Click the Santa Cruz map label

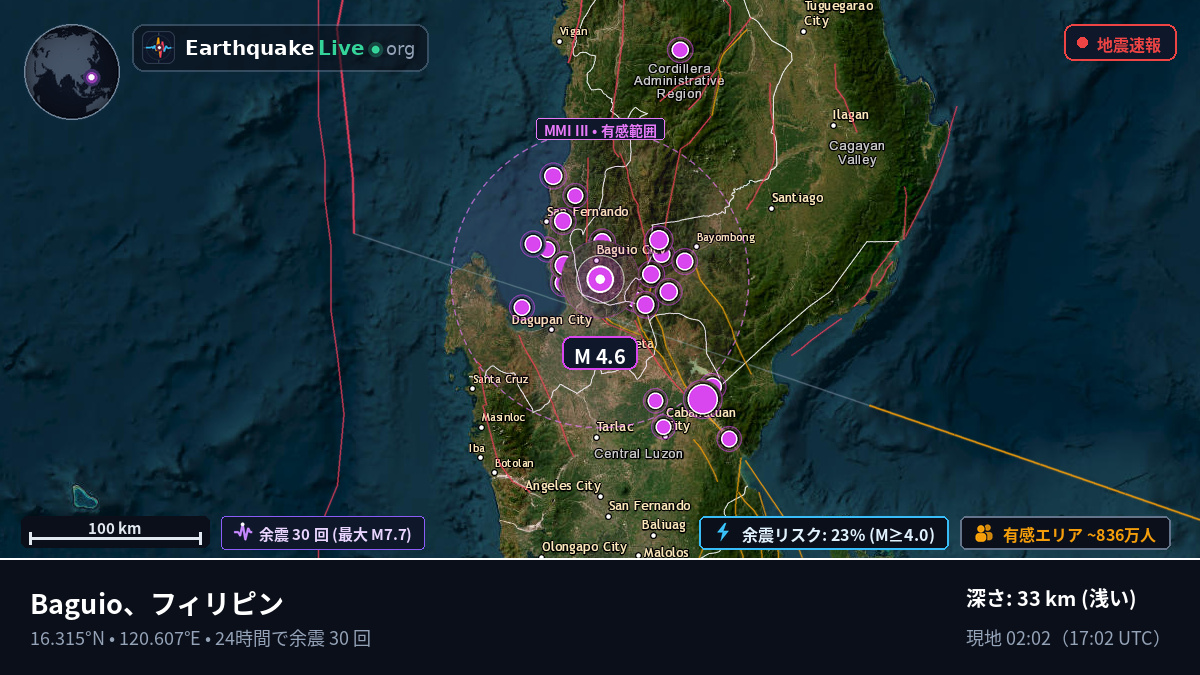pyautogui.click(x=501, y=379)
